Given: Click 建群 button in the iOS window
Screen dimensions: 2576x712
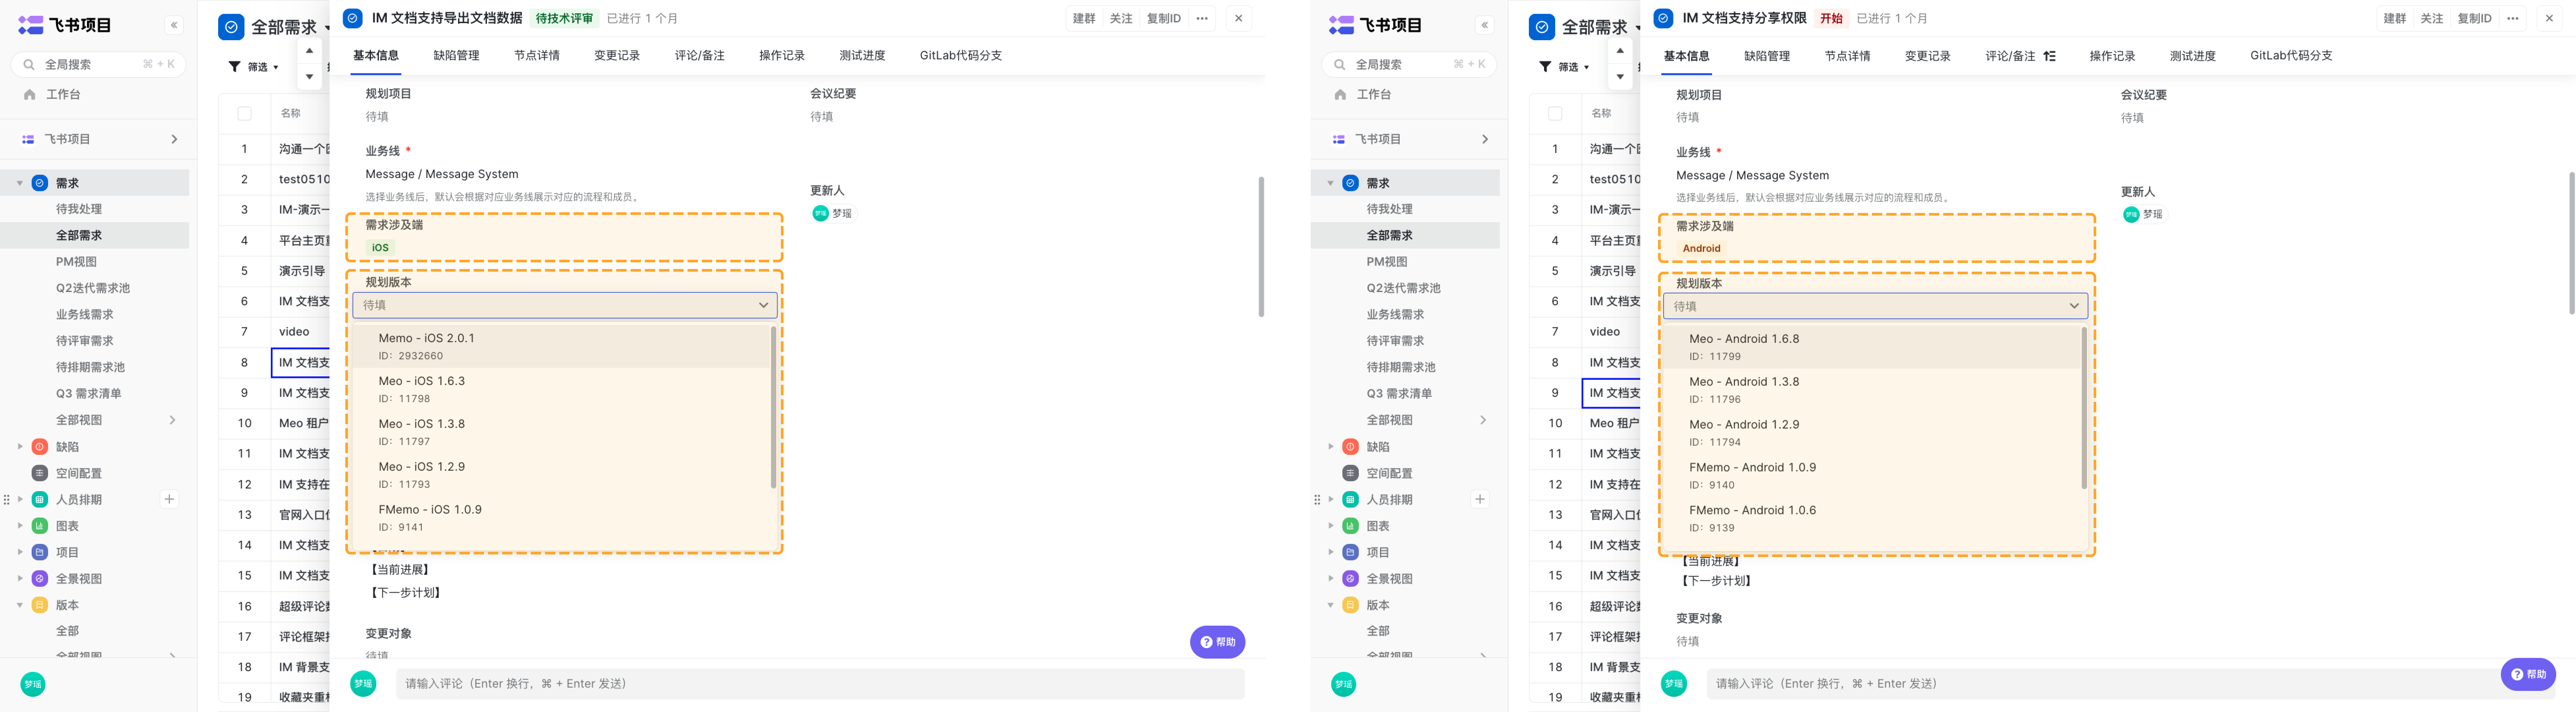Looking at the screenshot, I should click(1084, 18).
